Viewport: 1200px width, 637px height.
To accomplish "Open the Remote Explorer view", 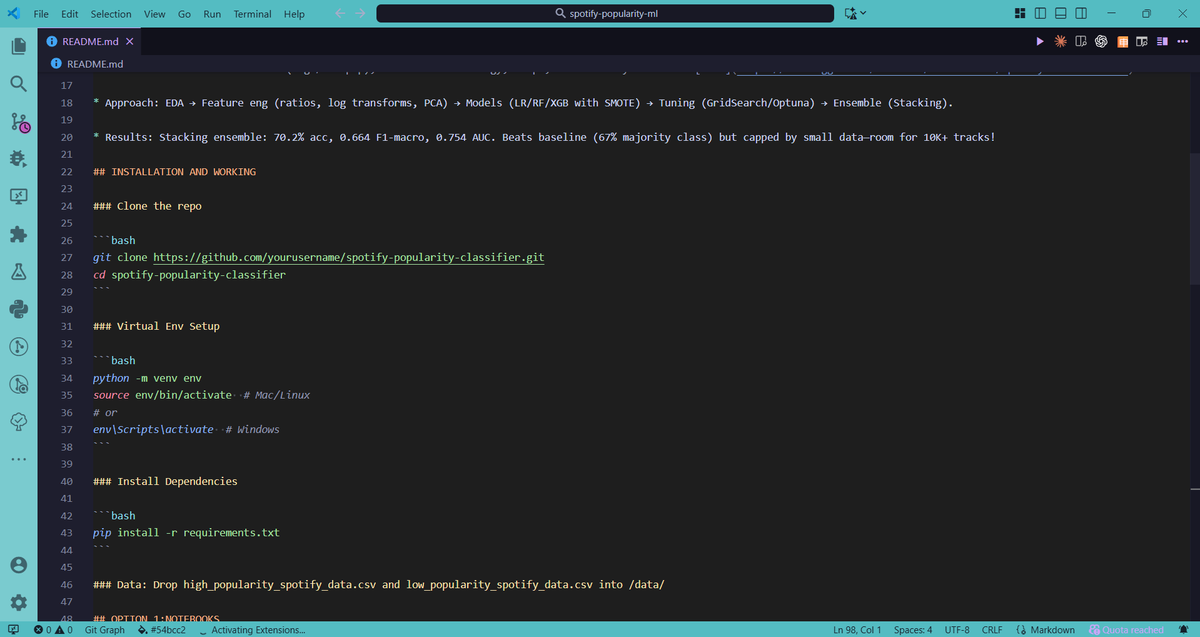I will 18,196.
